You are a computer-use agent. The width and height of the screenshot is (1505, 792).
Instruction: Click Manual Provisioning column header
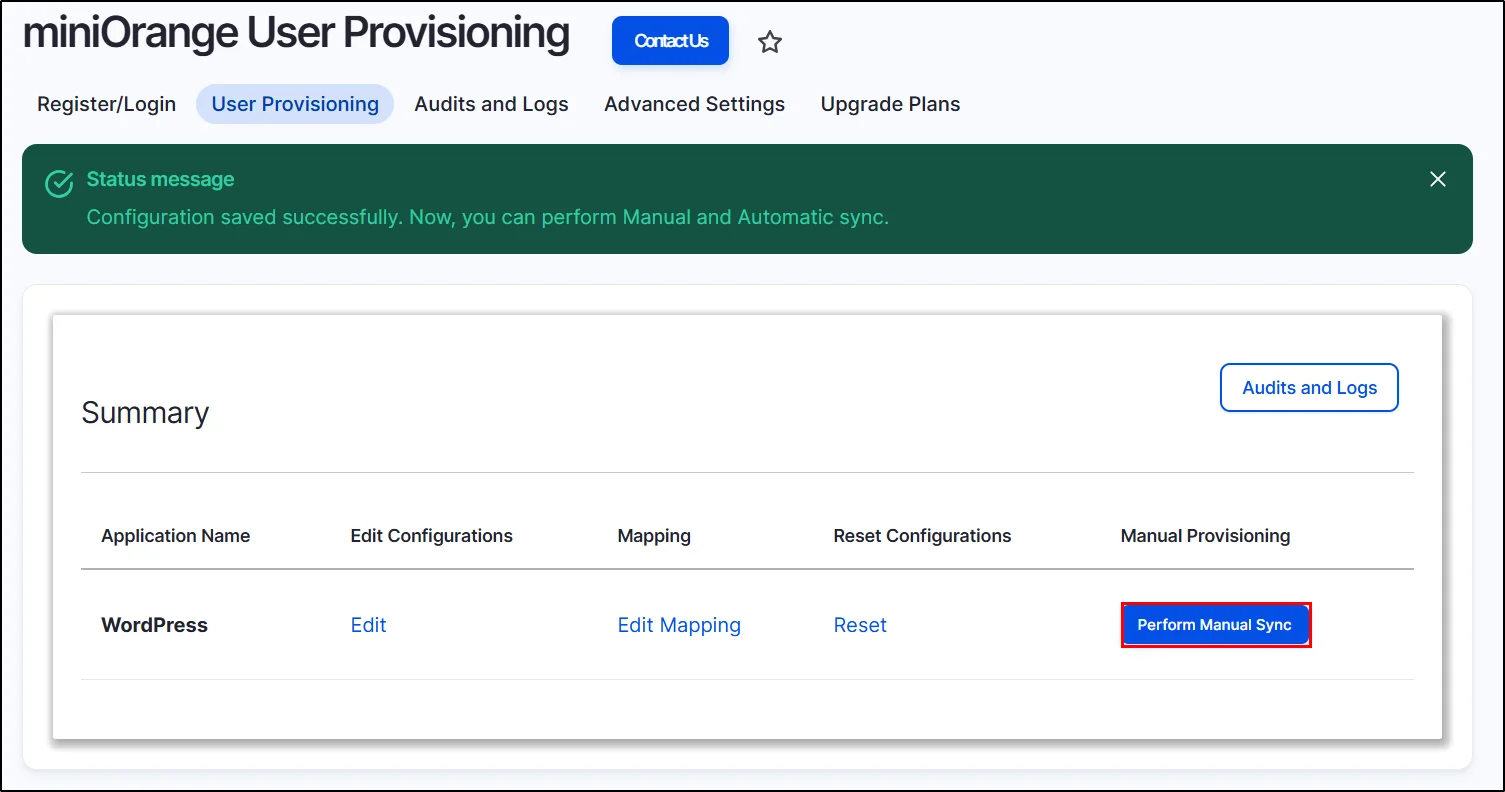click(1205, 536)
